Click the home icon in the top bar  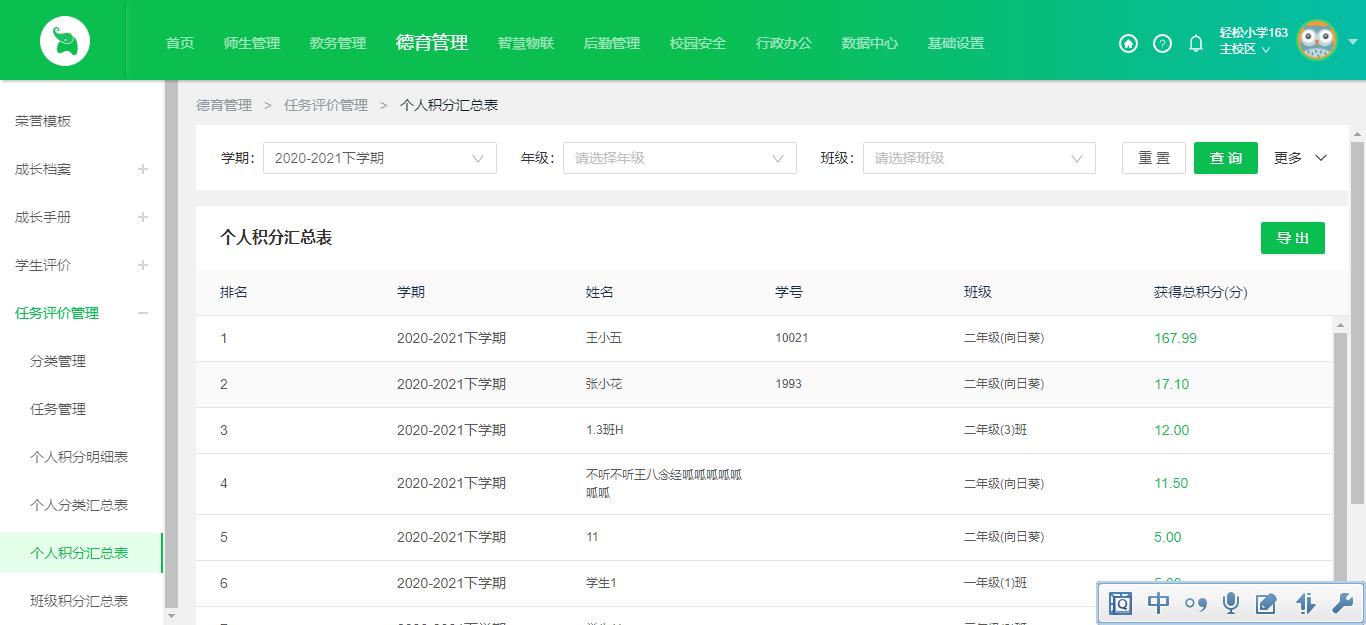[1128, 44]
